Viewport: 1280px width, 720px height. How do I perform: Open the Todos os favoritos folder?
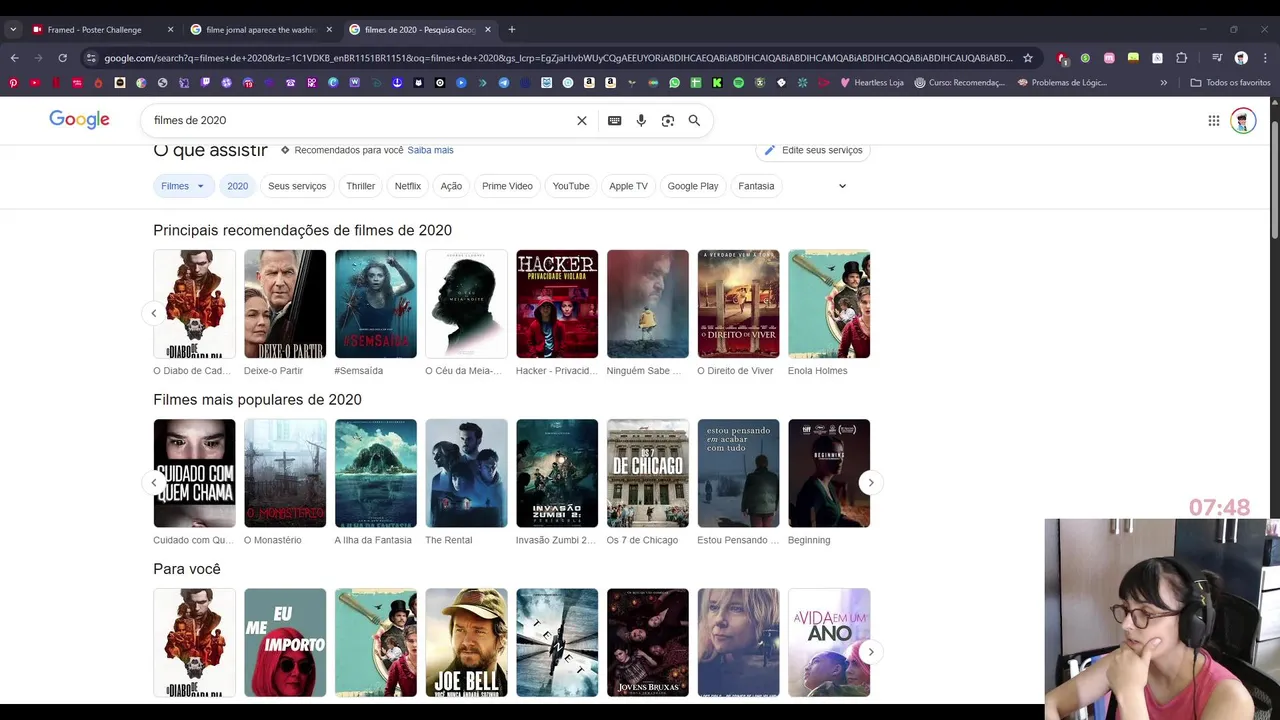tap(1230, 83)
